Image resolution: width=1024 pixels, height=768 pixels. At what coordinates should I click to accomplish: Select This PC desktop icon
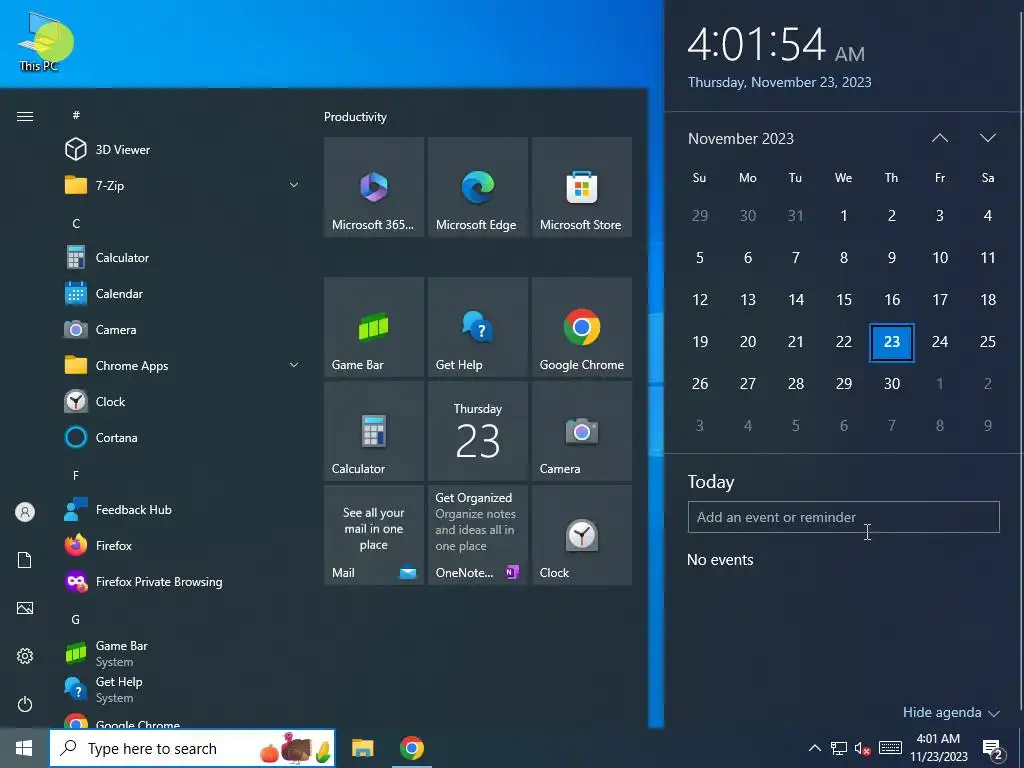39,41
